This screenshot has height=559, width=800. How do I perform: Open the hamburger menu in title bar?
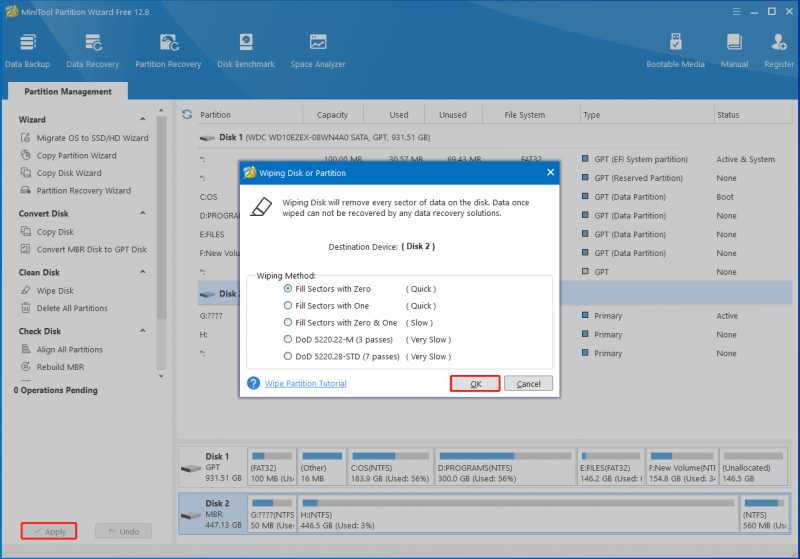click(x=736, y=12)
